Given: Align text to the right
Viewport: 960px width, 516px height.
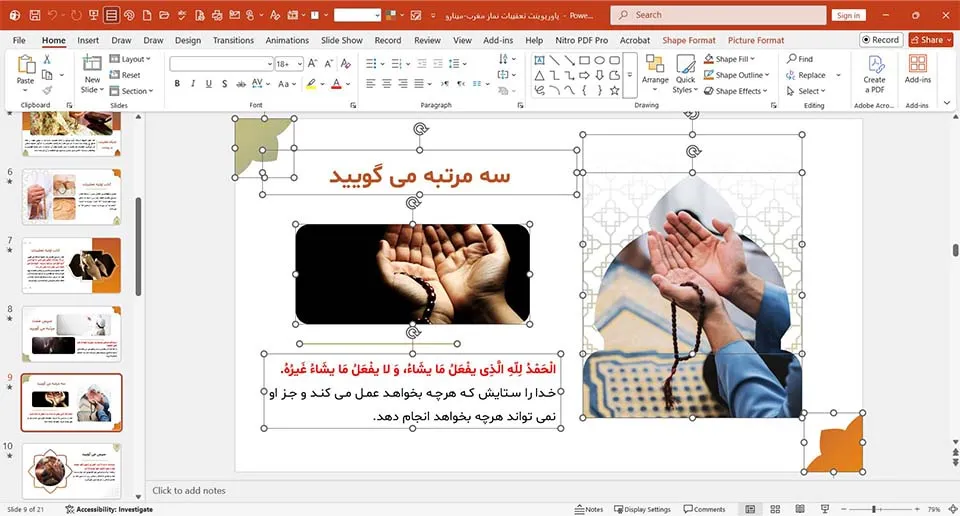Looking at the screenshot, I should click(403, 83).
